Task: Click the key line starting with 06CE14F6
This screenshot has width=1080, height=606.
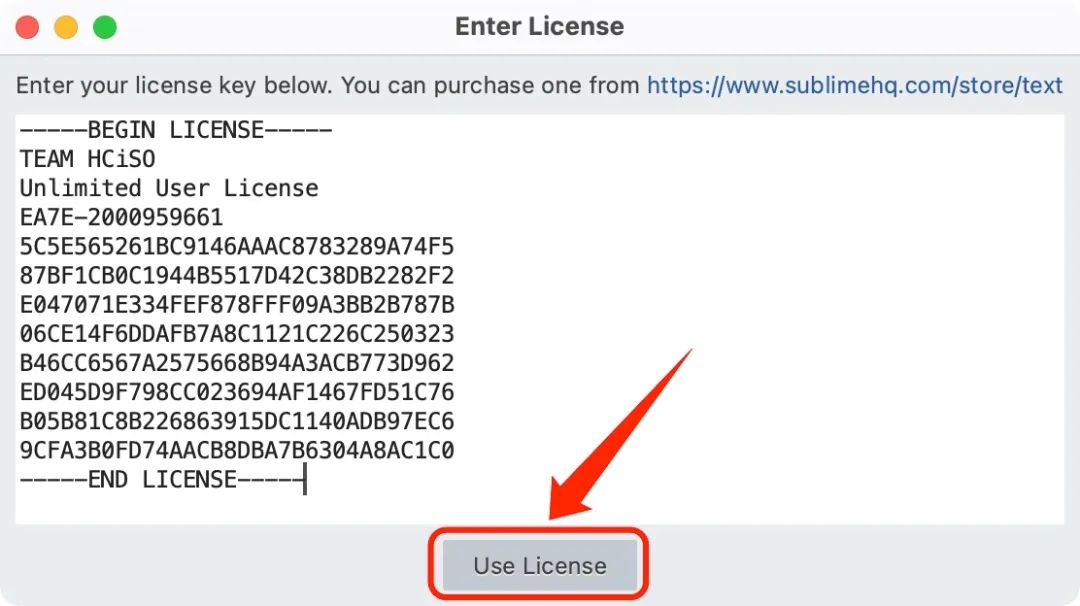Action: pyautogui.click(x=237, y=334)
